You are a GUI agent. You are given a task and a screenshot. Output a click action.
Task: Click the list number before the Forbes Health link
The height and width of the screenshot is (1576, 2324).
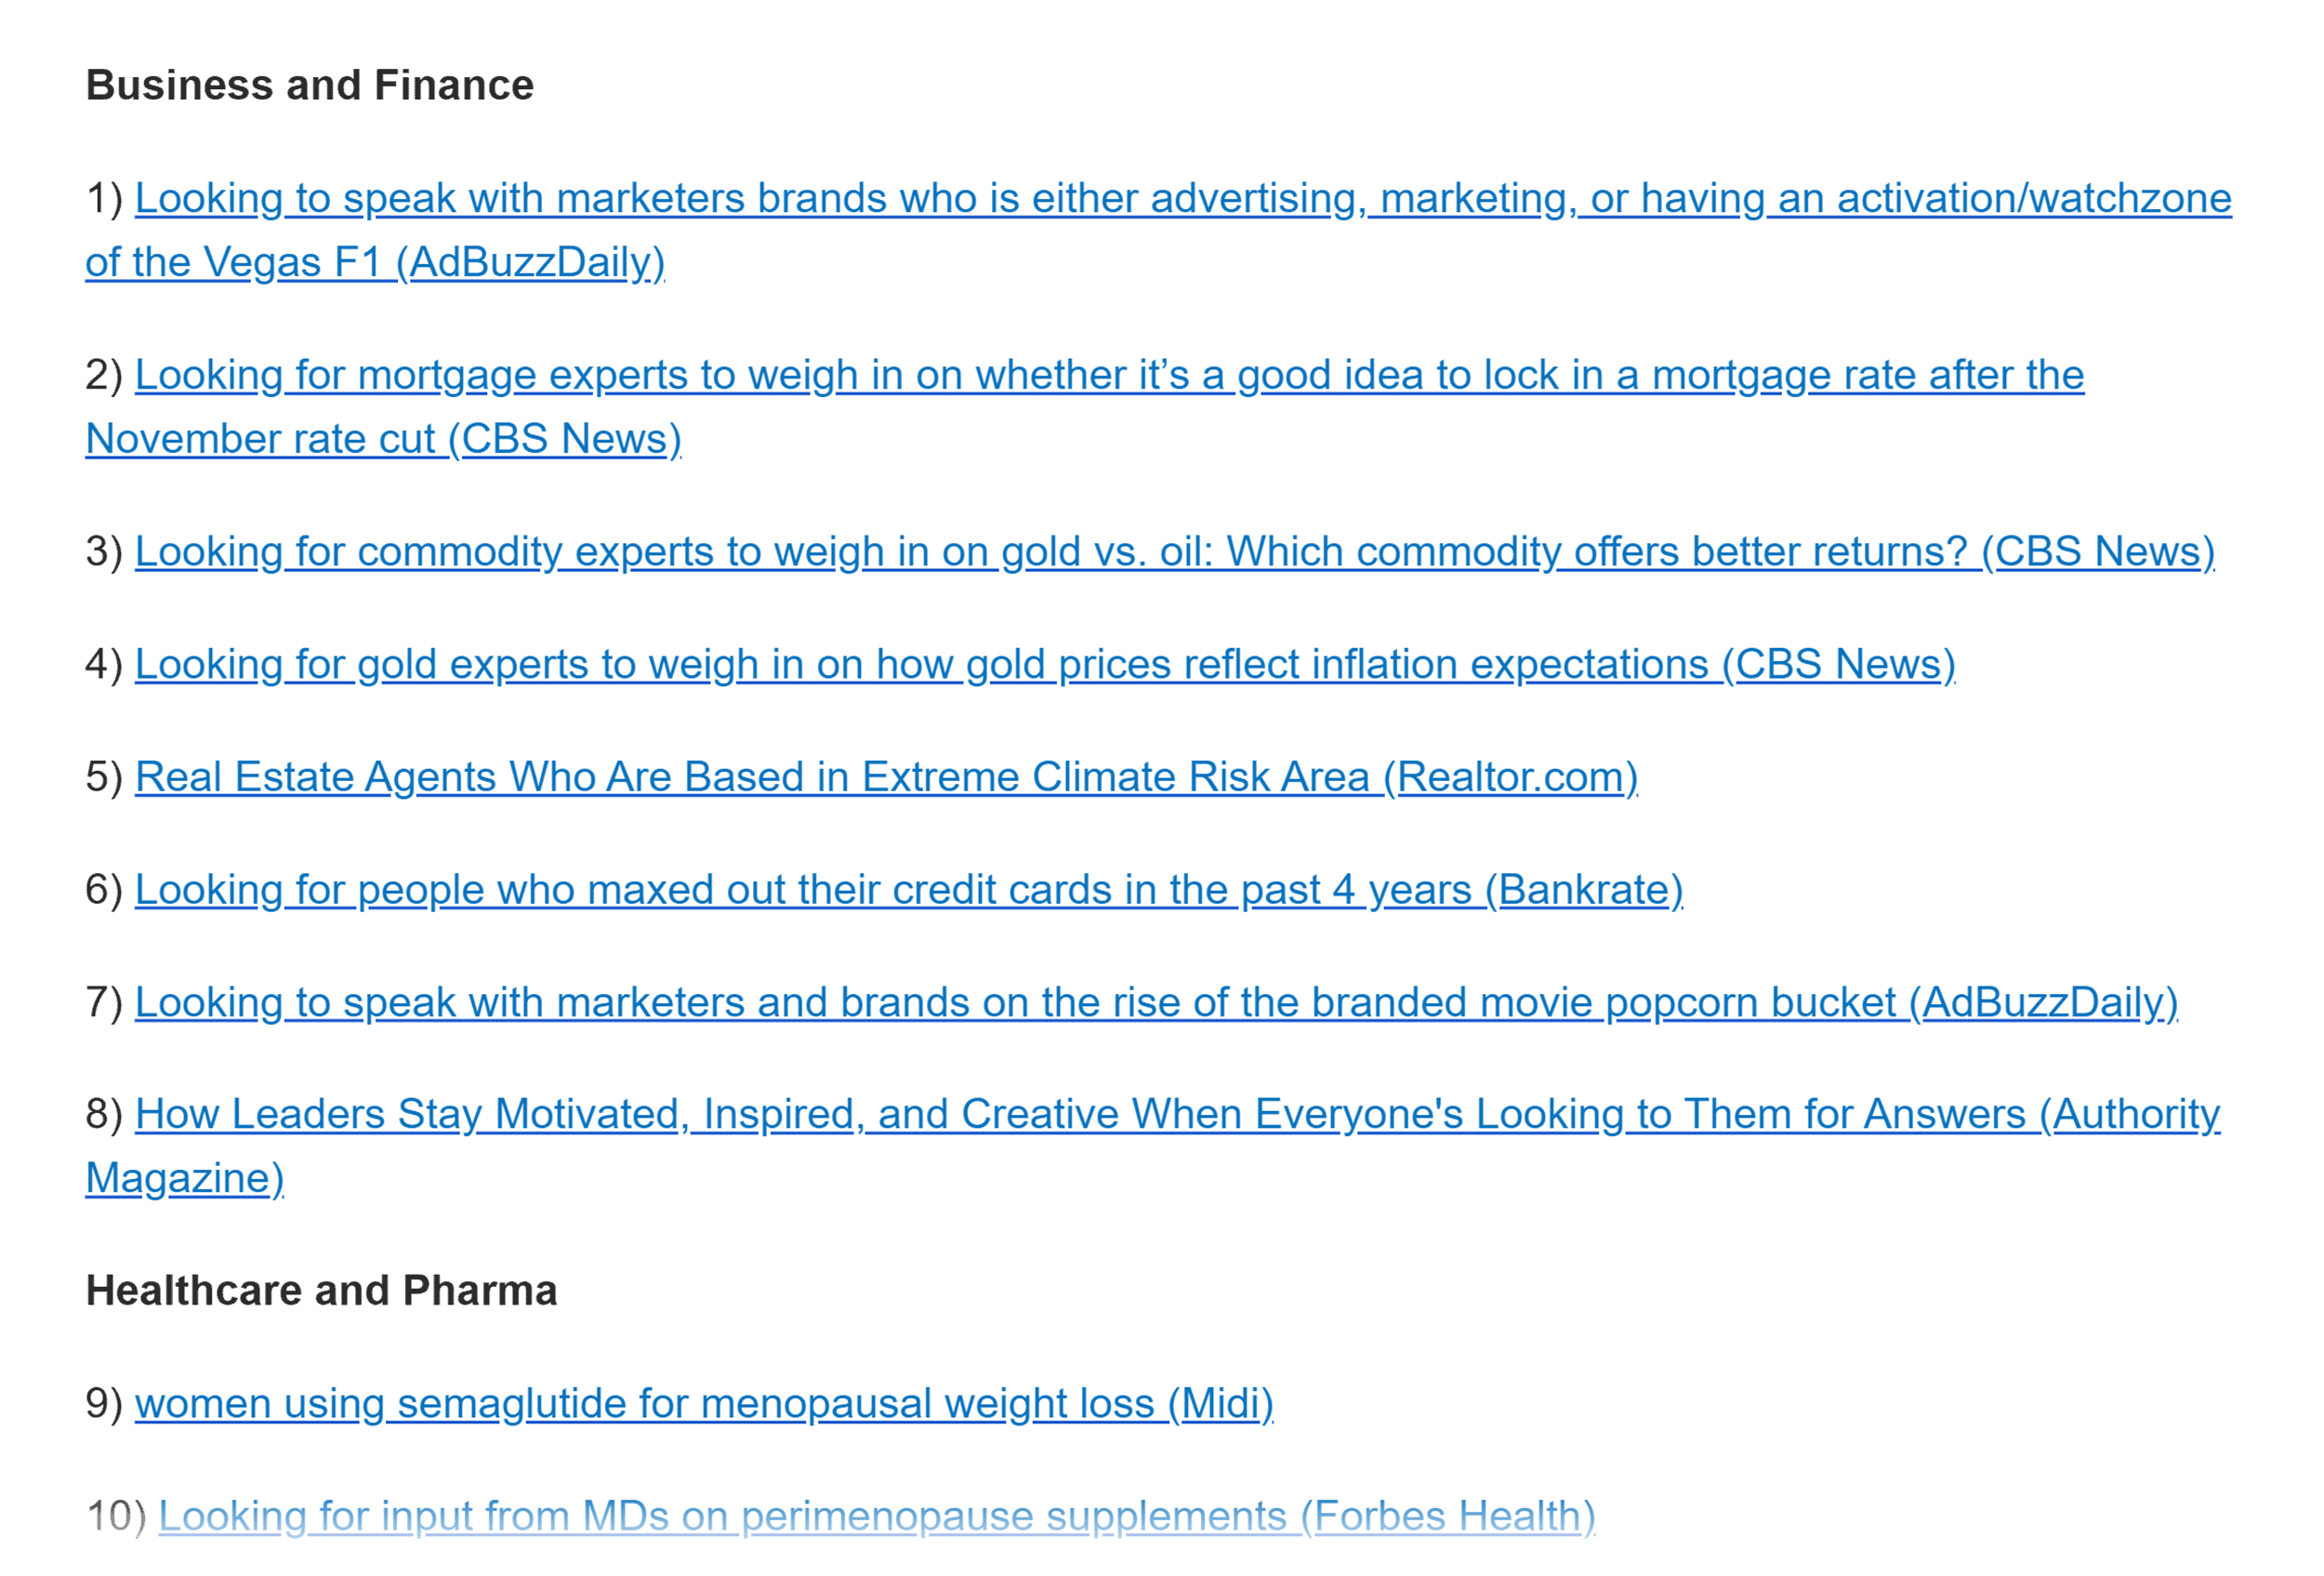click(x=115, y=1517)
